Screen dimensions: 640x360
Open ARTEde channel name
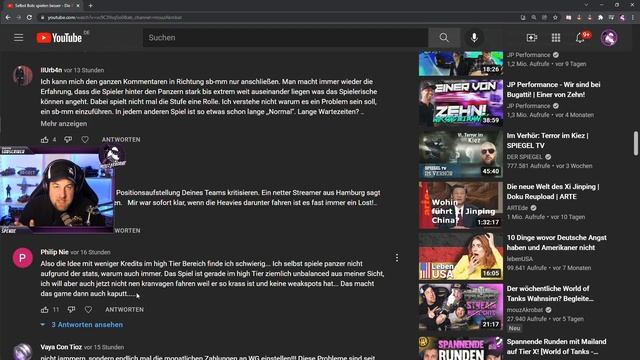point(517,208)
